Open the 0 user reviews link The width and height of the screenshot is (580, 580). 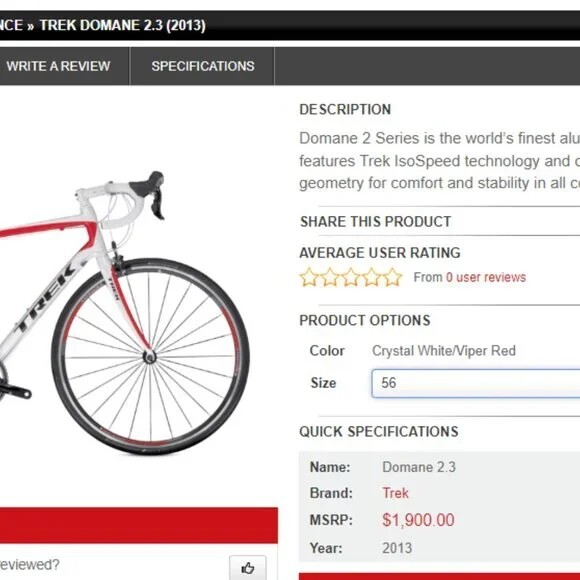486,277
